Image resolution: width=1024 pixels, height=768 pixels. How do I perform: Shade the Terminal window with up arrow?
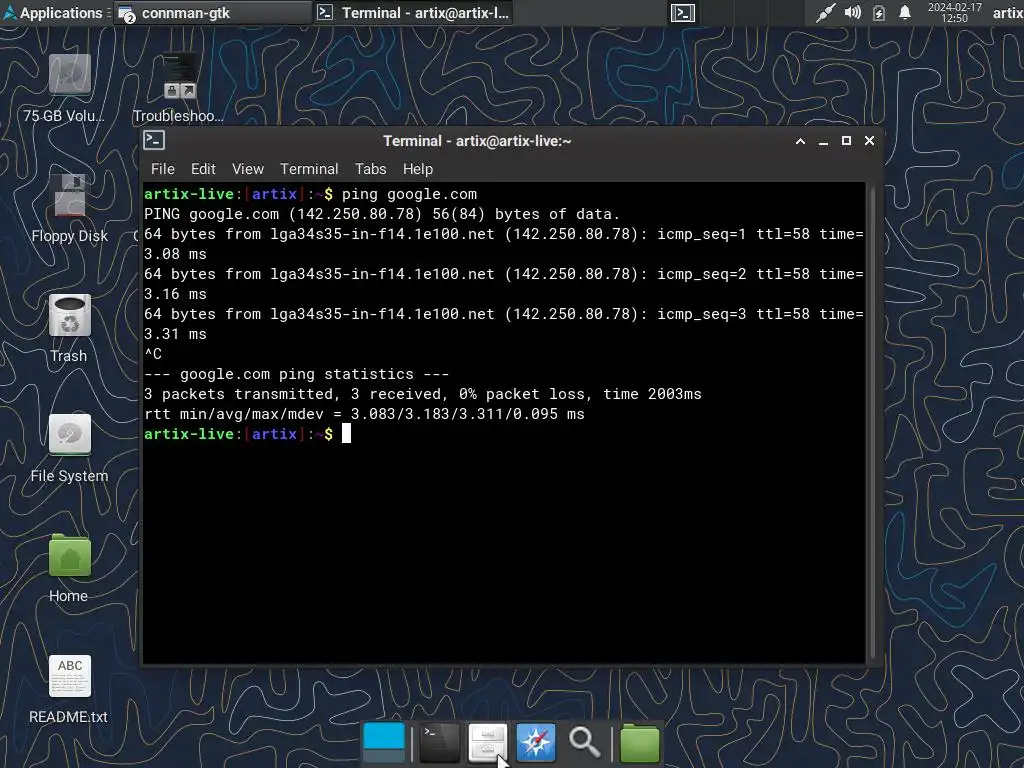tap(800, 141)
